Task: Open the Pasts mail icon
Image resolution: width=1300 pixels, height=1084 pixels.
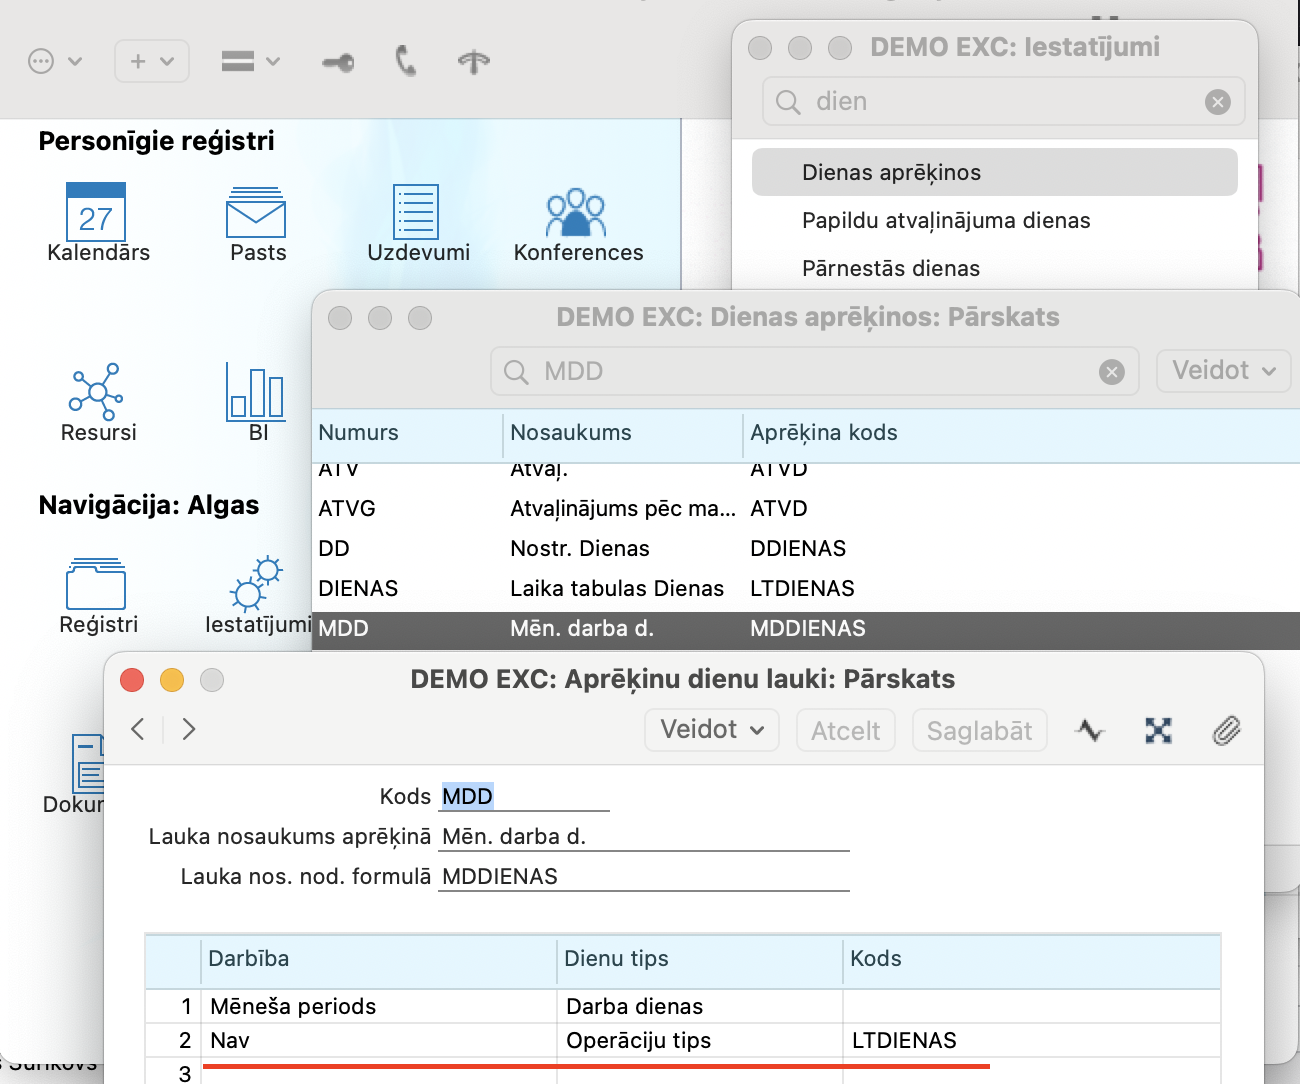Action: click(256, 212)
